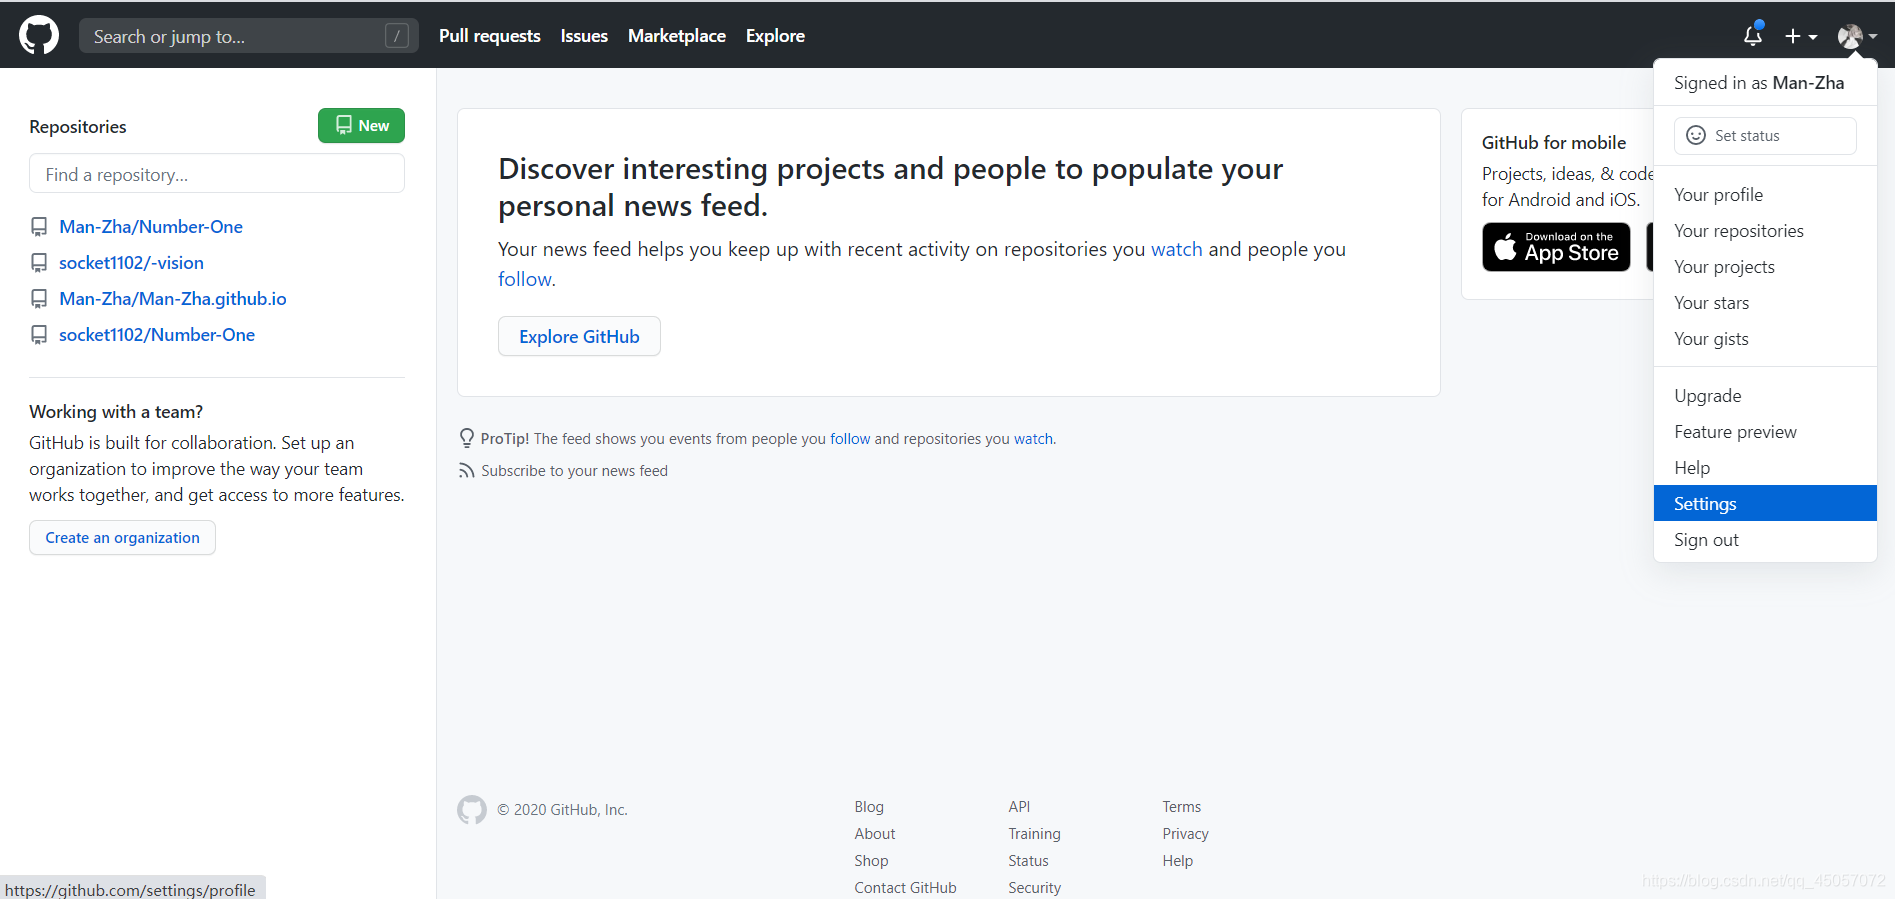The image size is (1895, 899).
Task: Open Shop footer link
Action: (x=871, y=860)
